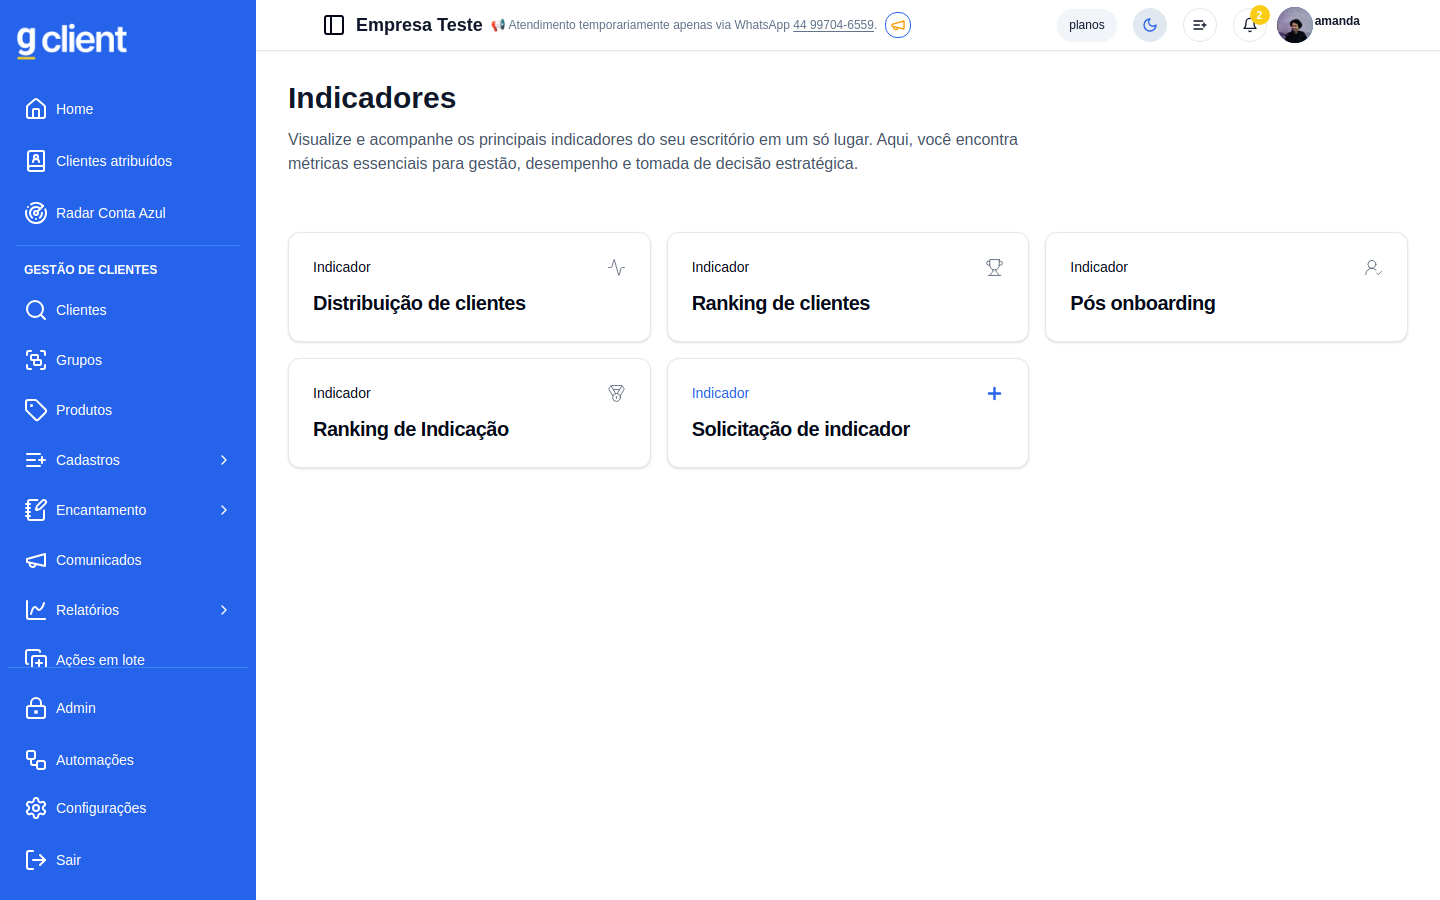Click the medal icon on Ranking de Indicação
The height and width of the screenshot is (900, 1440).
616,393
